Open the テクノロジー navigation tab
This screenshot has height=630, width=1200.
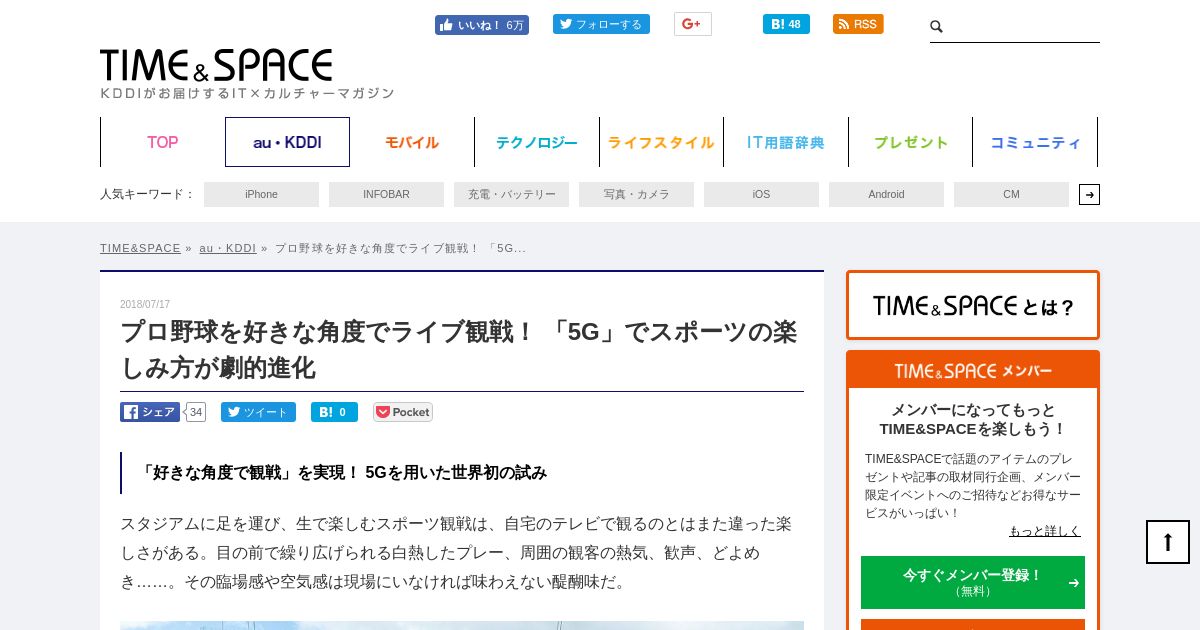click(x=537, y=142)
